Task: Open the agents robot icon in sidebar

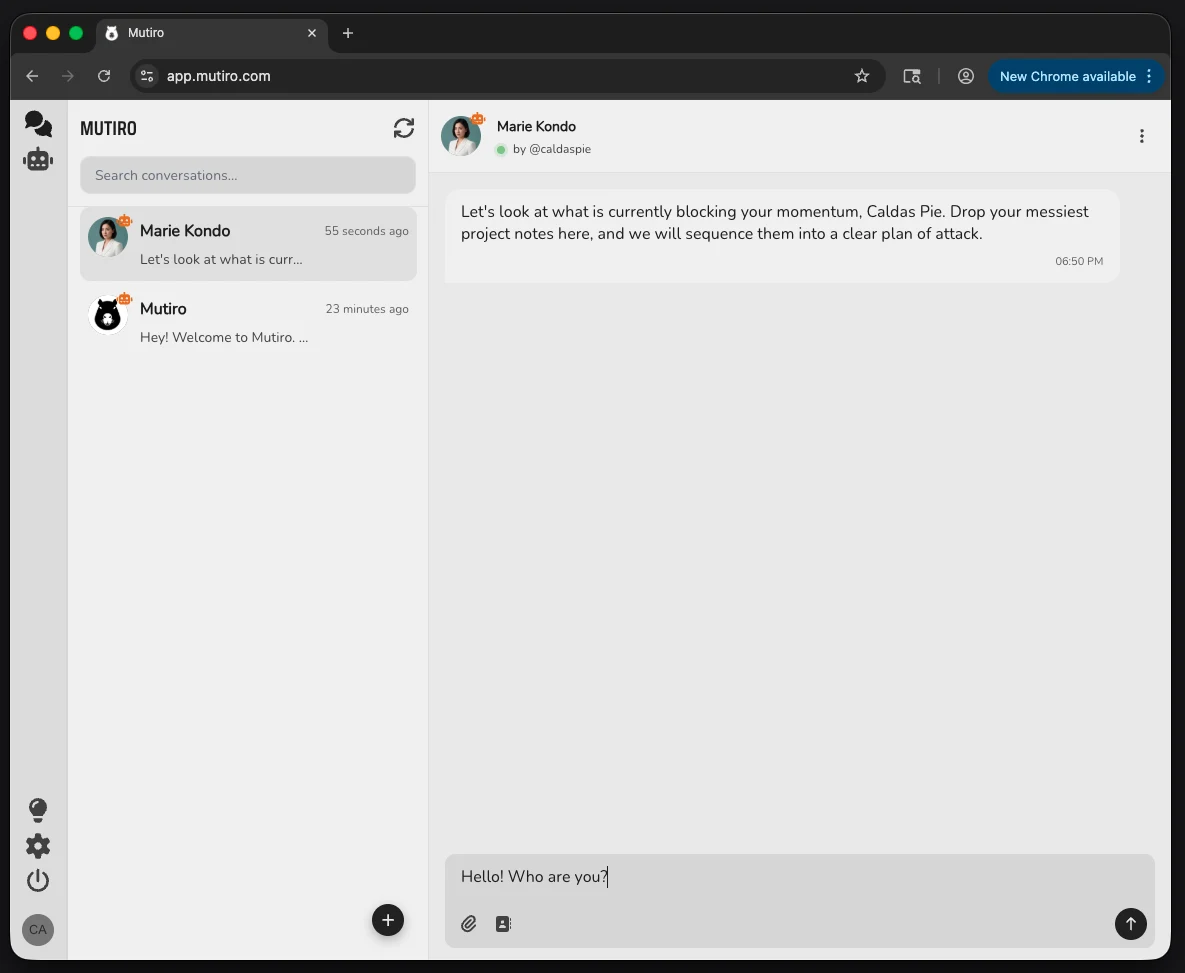Action: (38, 159)
